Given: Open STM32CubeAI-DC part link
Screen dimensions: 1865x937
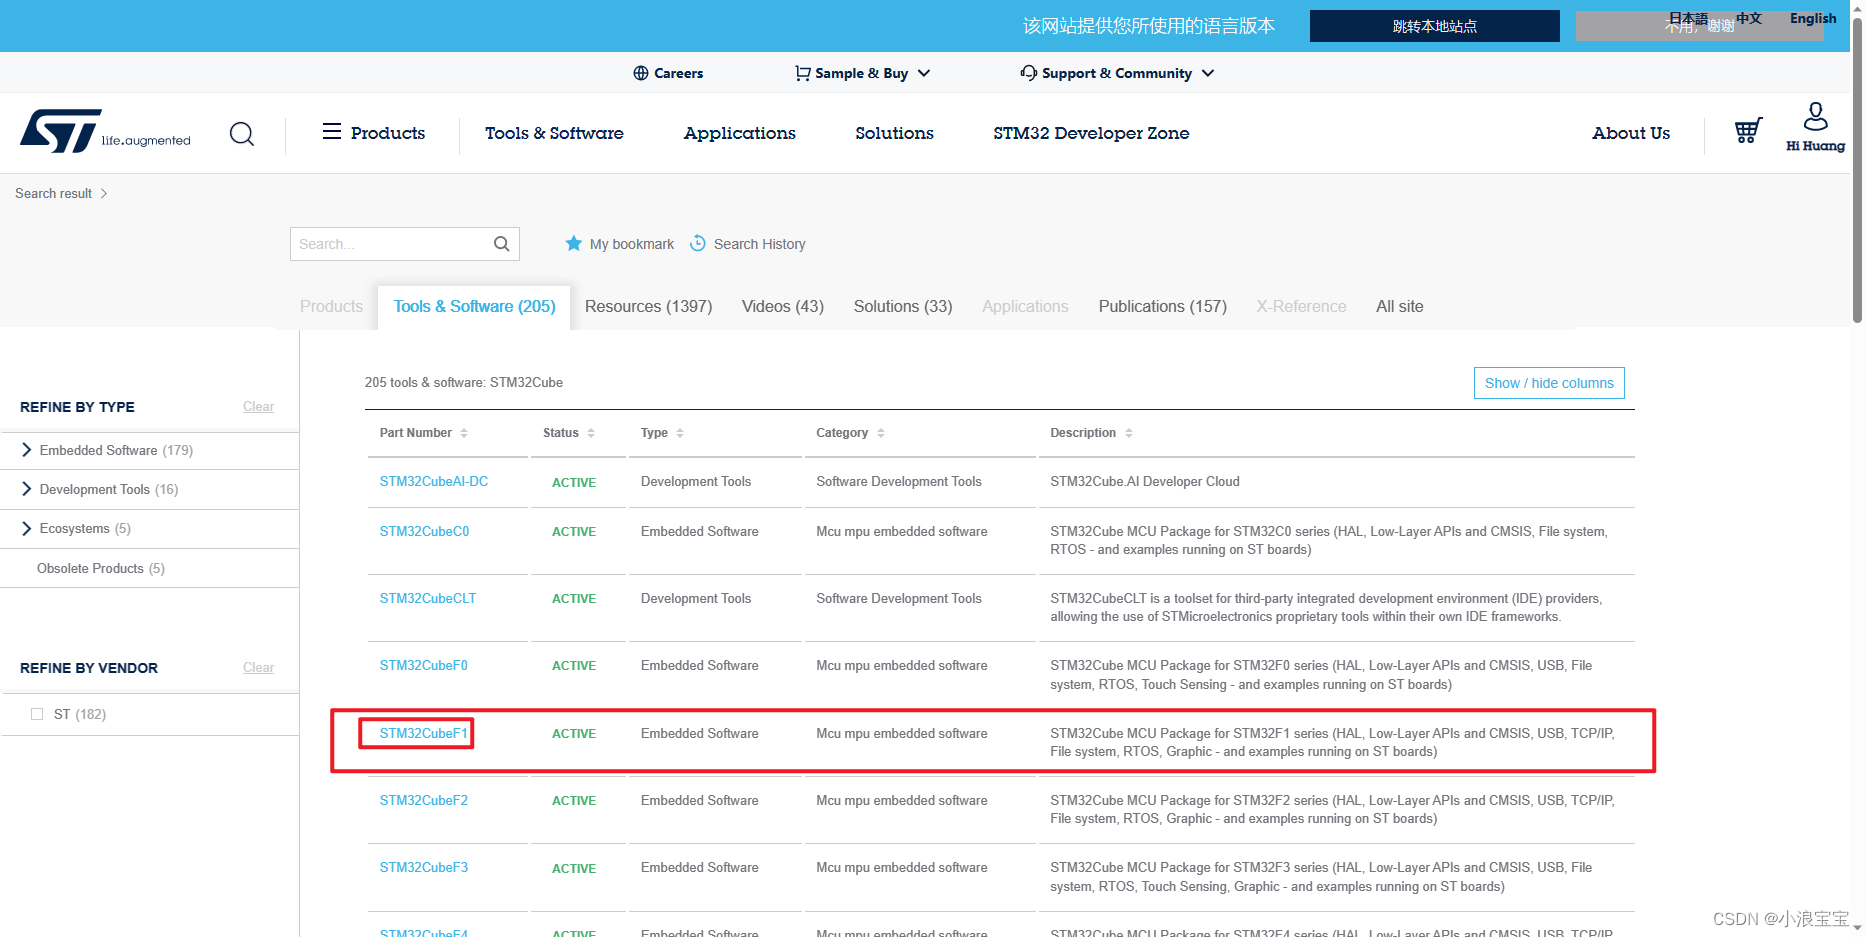Looking at the screenshot, I should (x=434, y=481).
